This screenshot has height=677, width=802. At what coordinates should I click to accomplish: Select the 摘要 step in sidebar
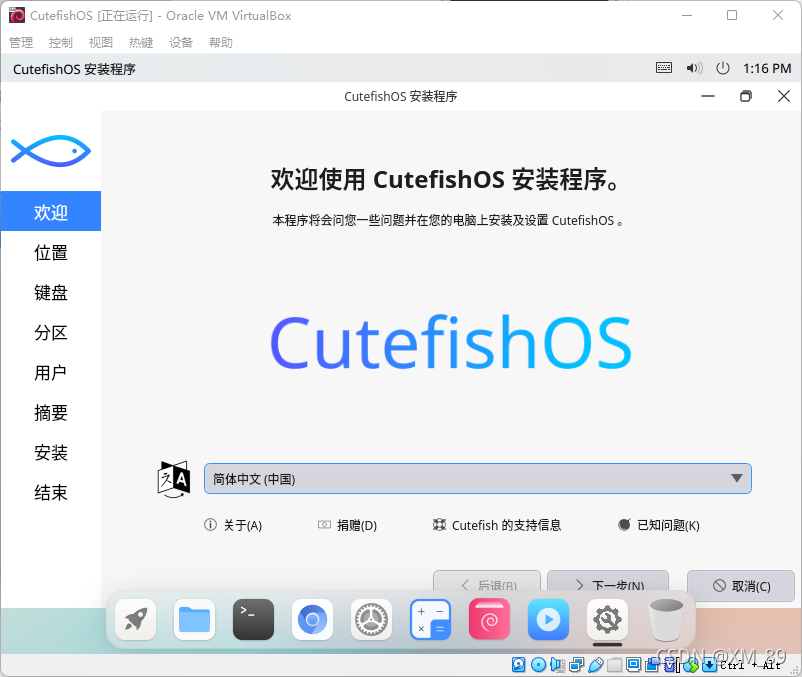51,412
